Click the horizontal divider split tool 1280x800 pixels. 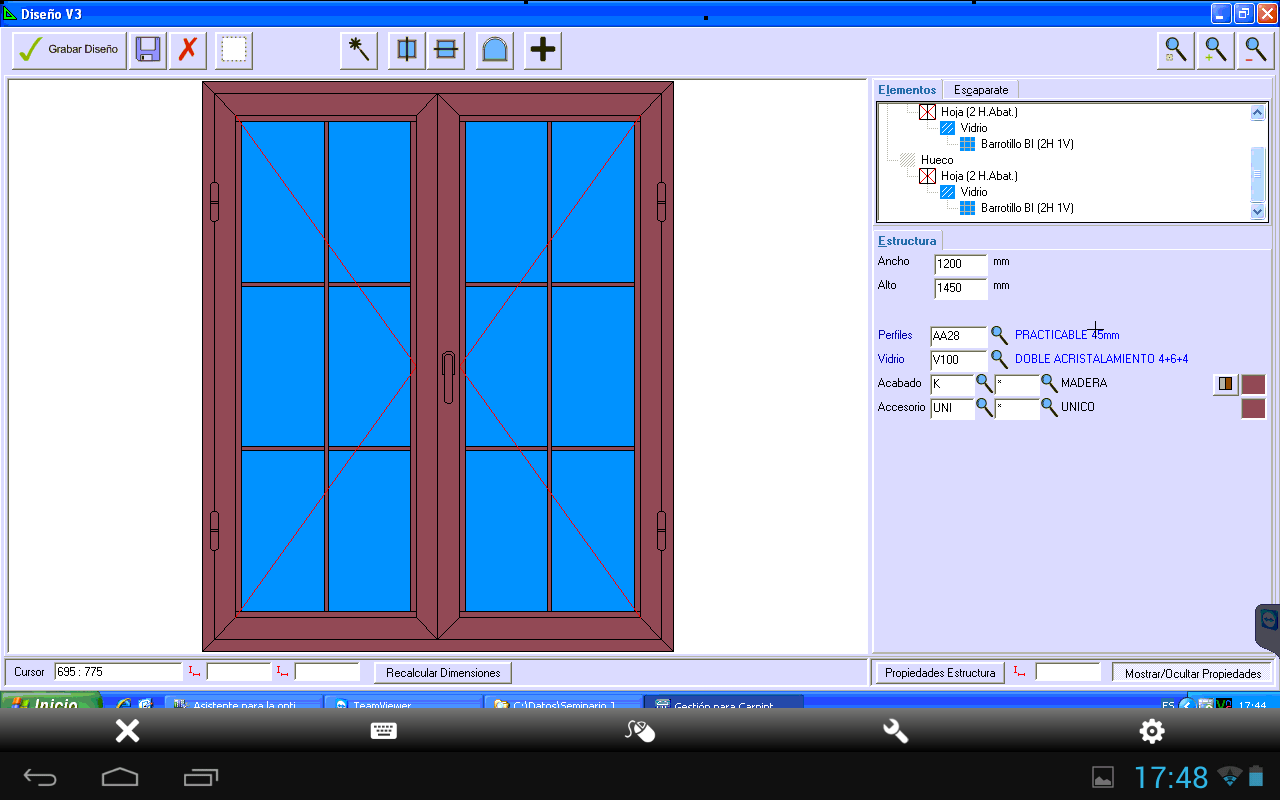pyautogui.click(x=446, y=50)
